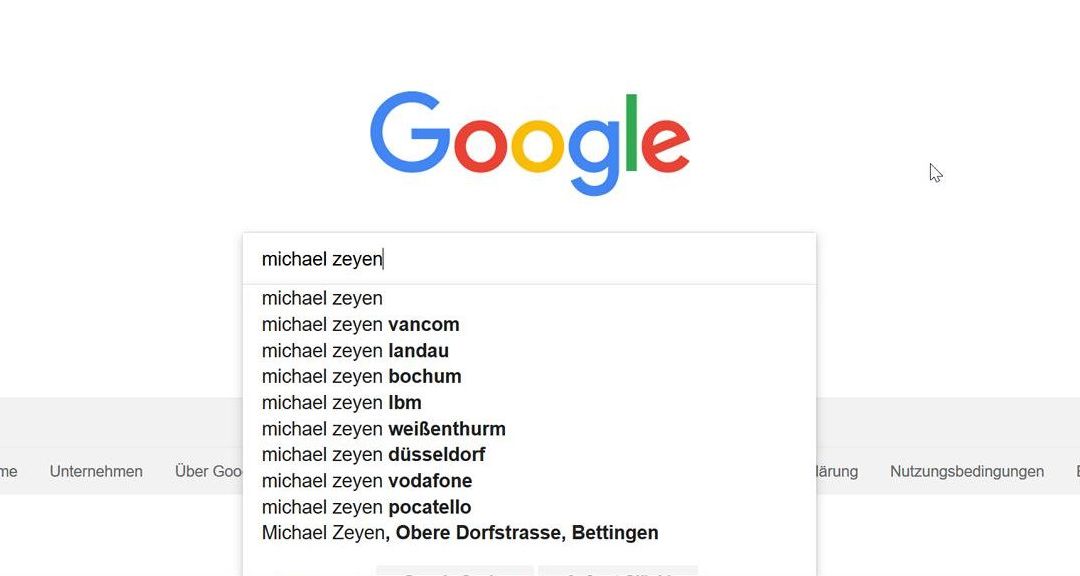The height and width of the screenshot is (576, 1080).
Task: Choose the 'michael zeyen vancom' suggestion
Action: (530, 325)
